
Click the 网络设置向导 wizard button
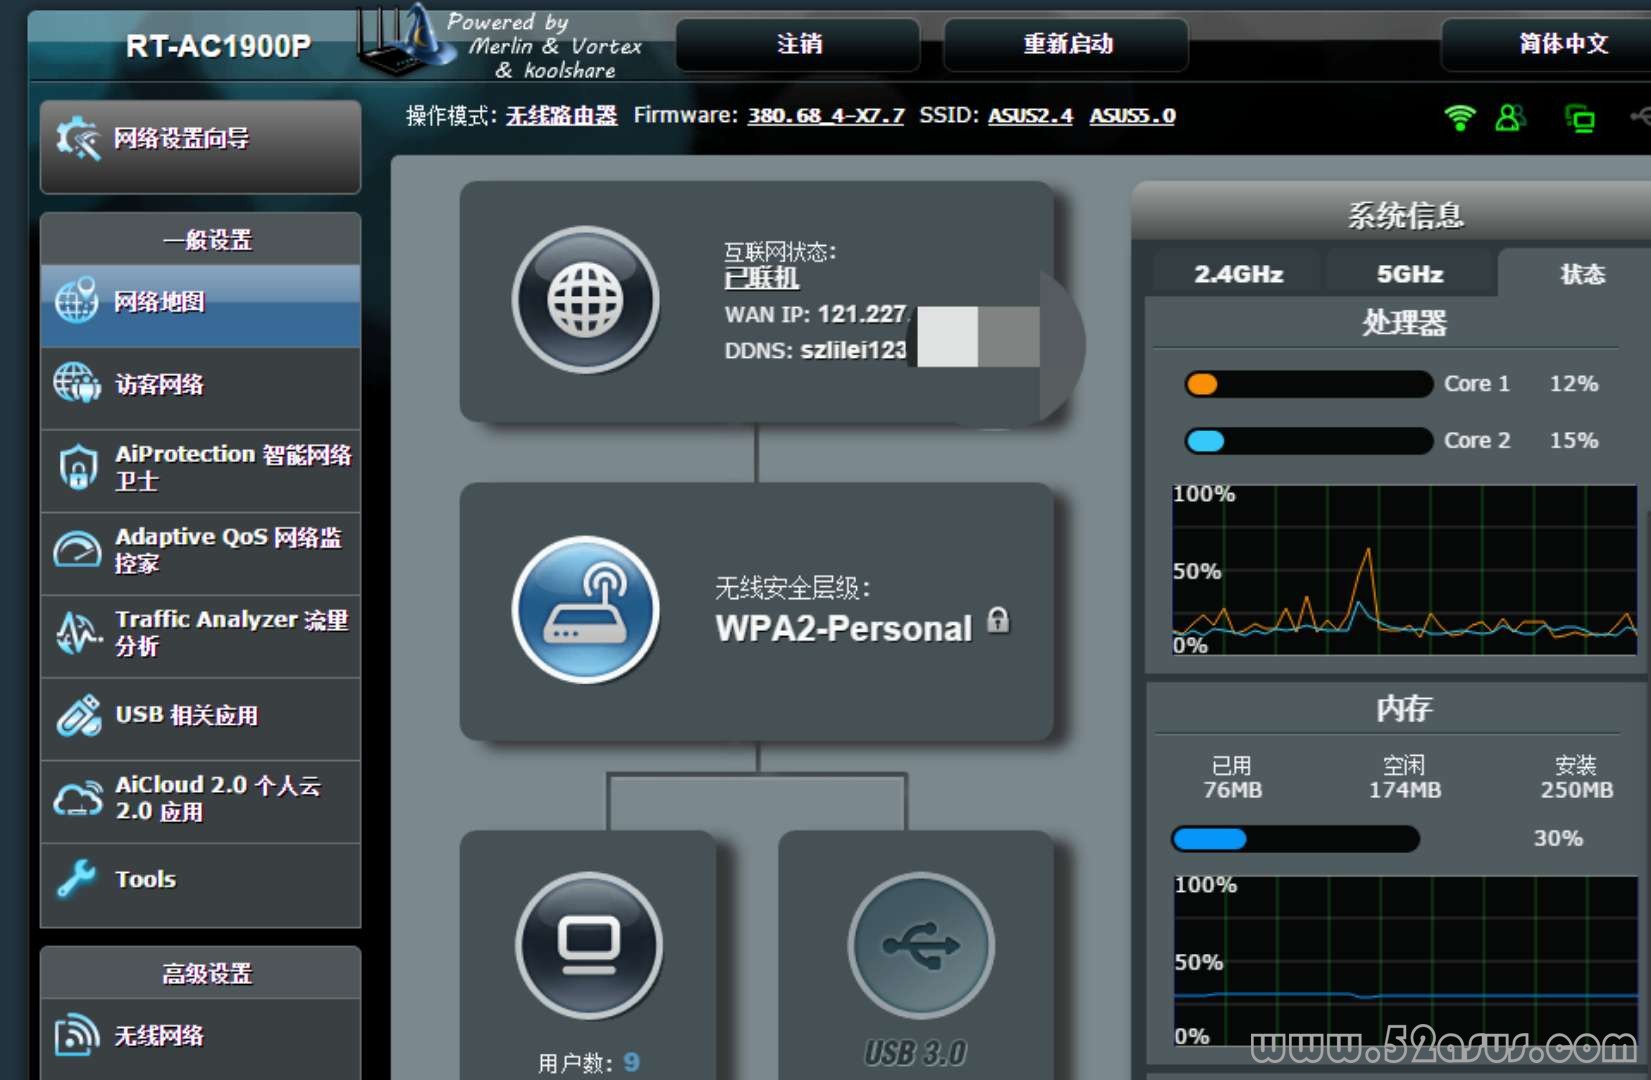200,146
